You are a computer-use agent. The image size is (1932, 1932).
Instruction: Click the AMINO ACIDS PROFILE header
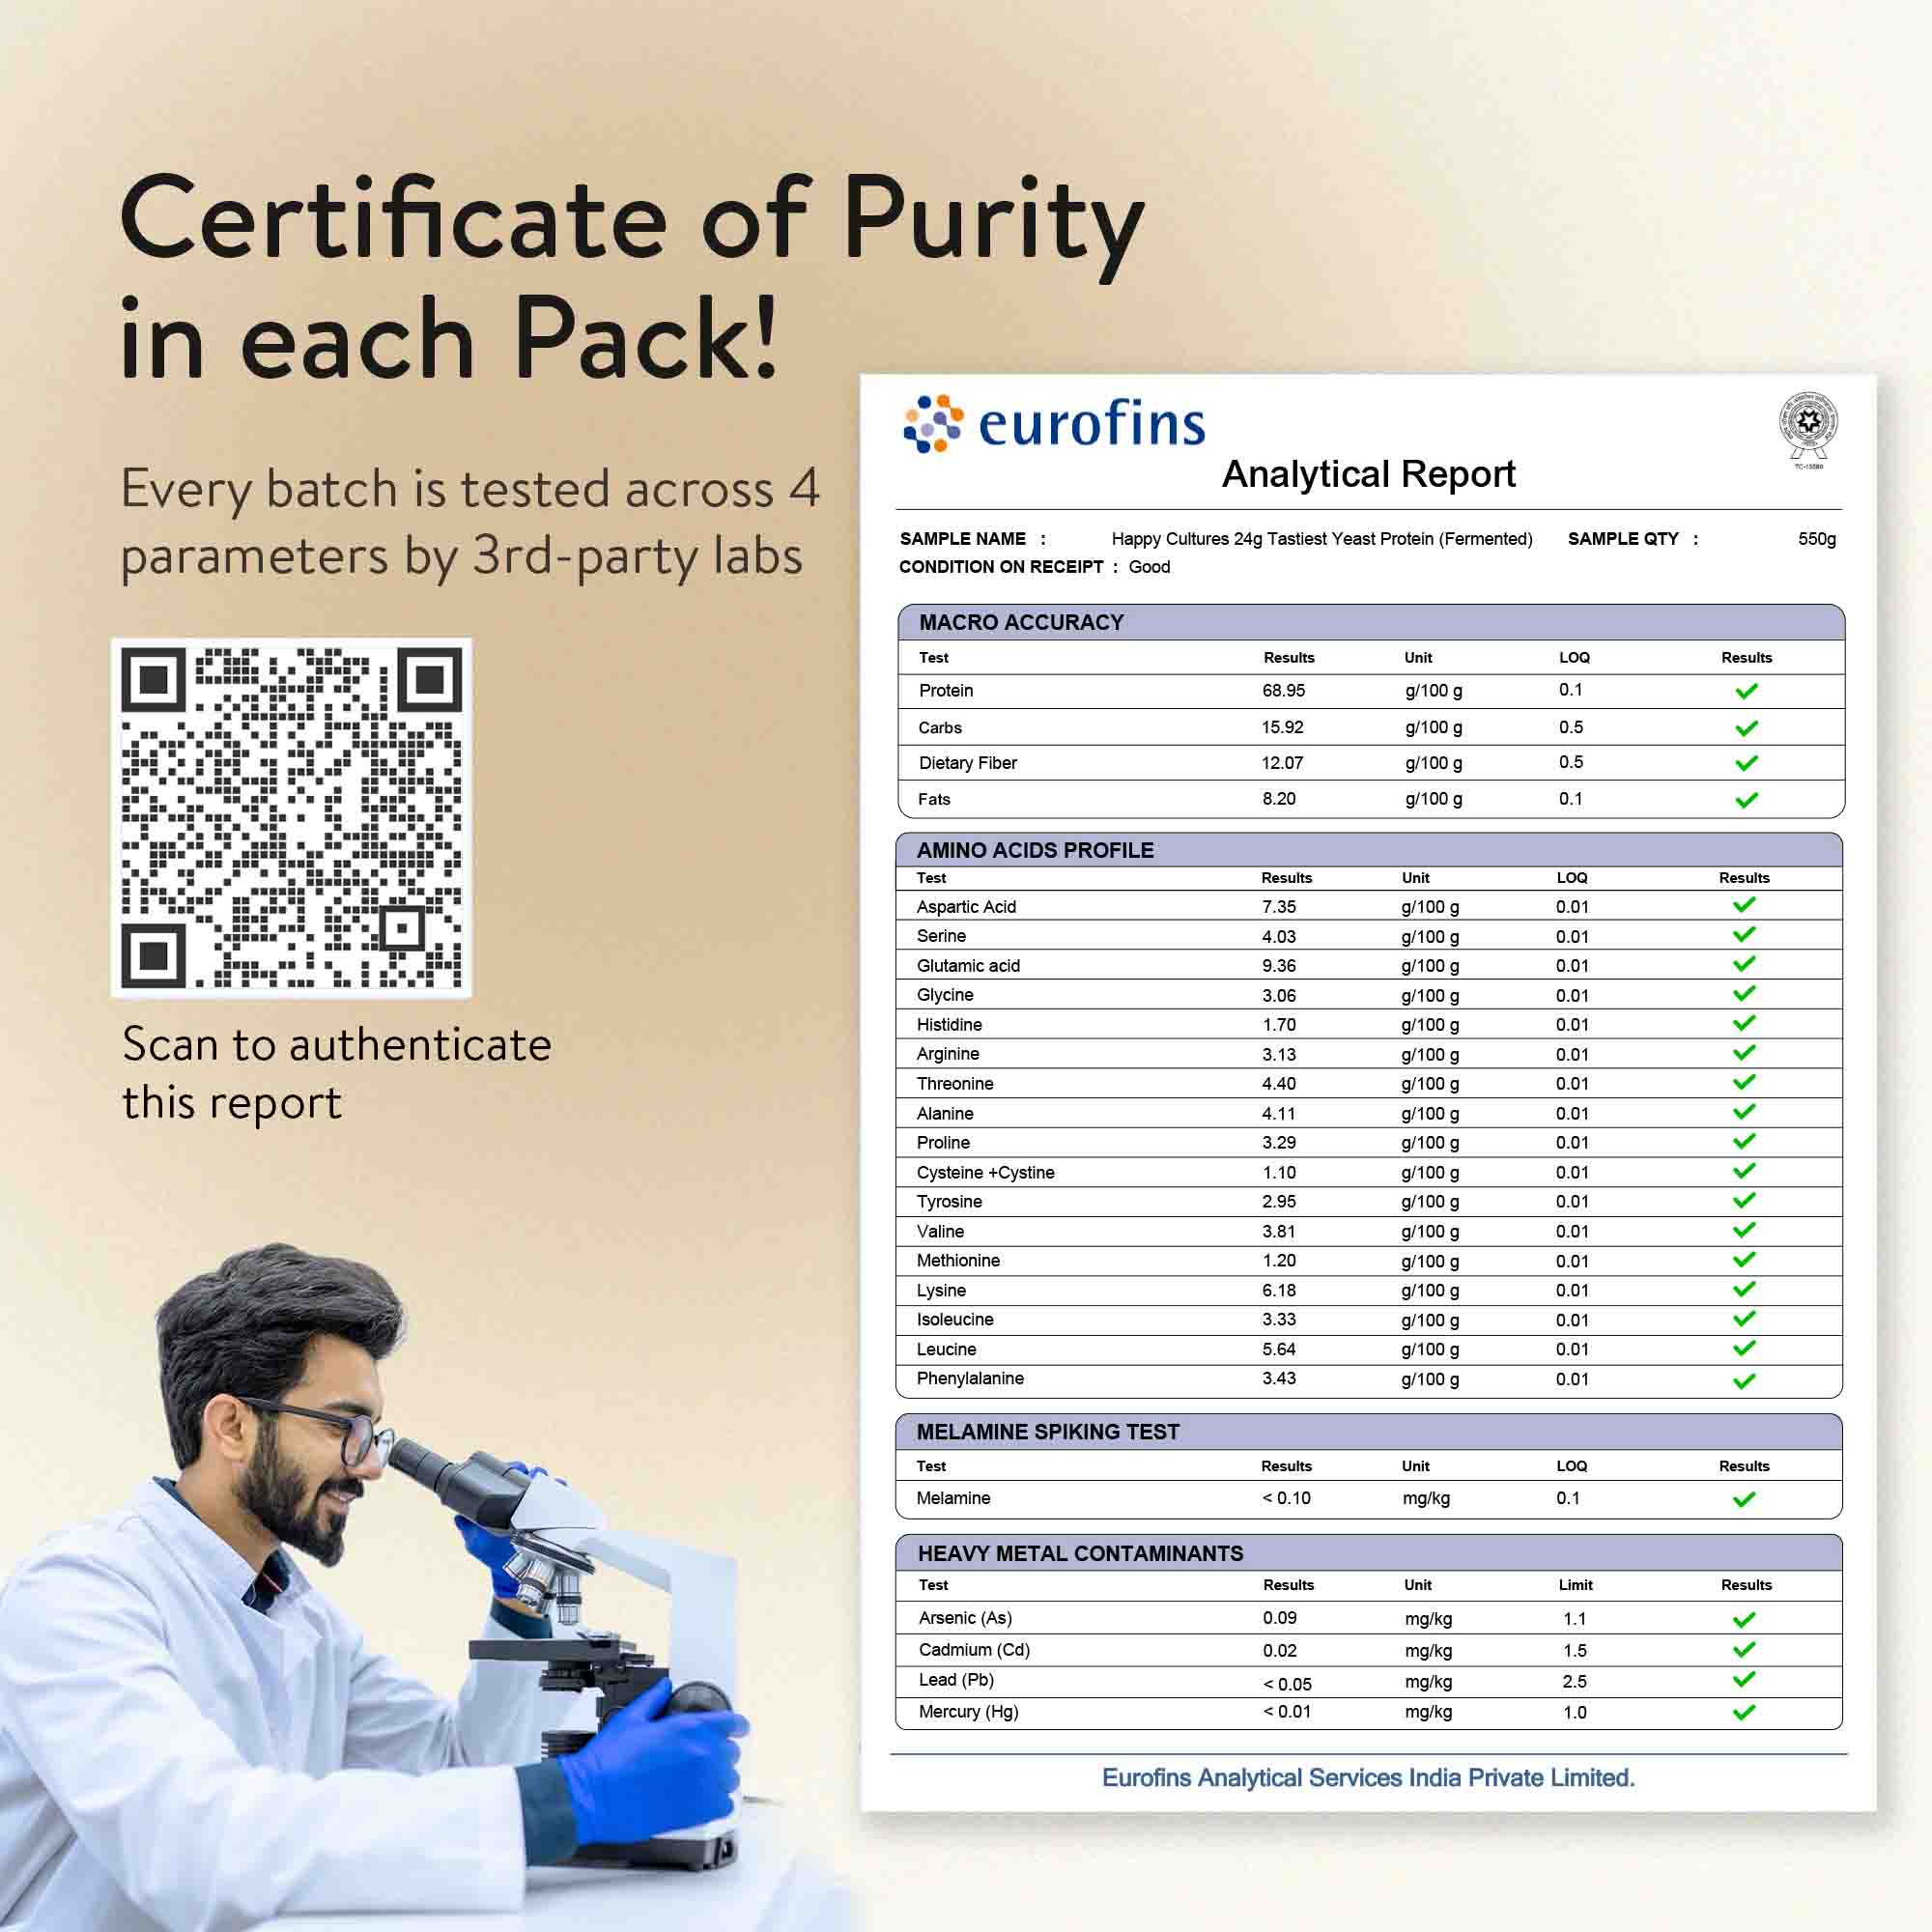[x=1035, y=850]
